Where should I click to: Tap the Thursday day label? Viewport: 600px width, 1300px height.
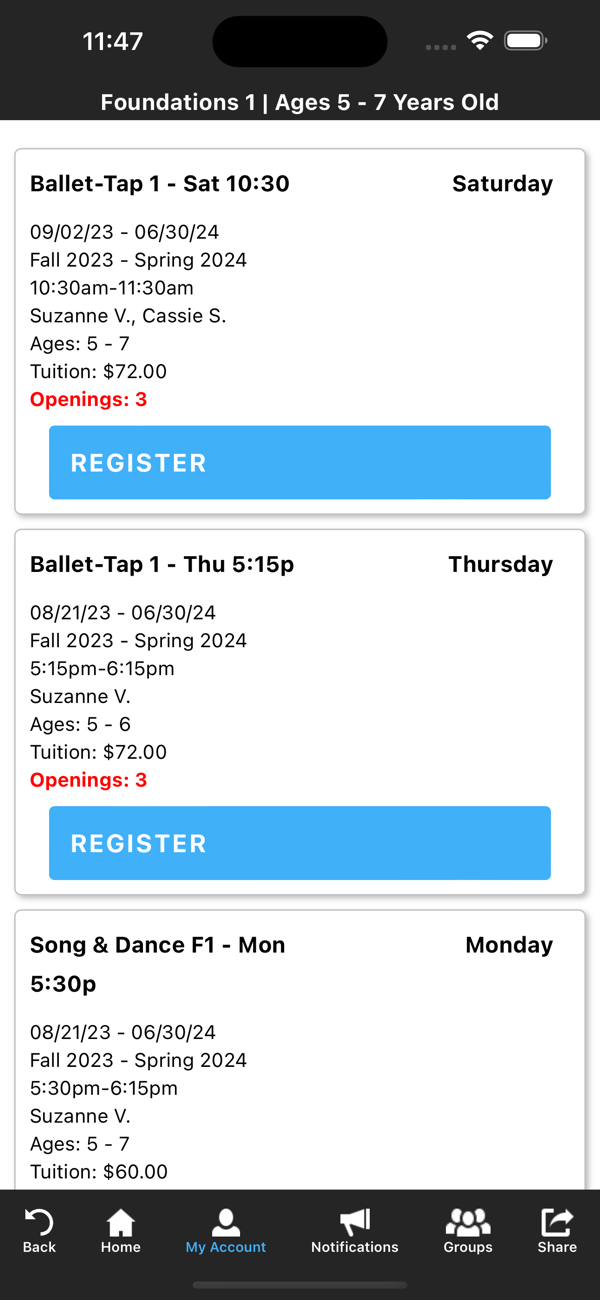[500, 564]
